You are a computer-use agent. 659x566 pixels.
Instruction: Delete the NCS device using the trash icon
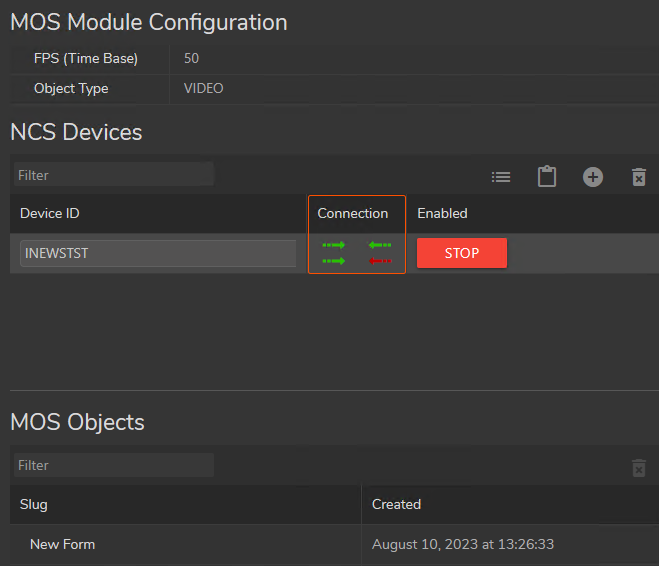coord(639,177)
